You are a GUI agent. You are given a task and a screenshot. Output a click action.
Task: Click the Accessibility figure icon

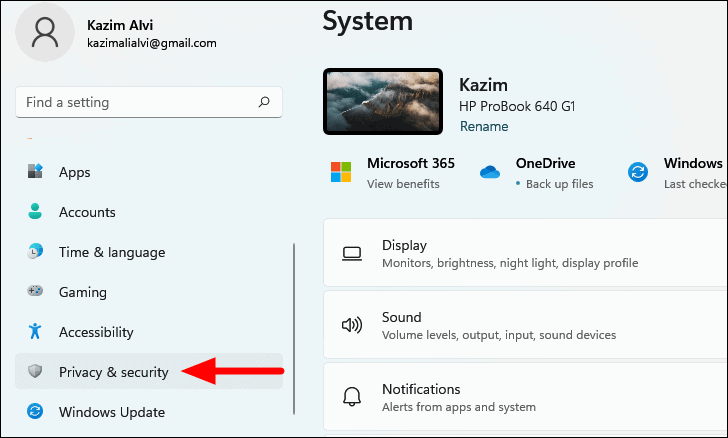point(35,331)
